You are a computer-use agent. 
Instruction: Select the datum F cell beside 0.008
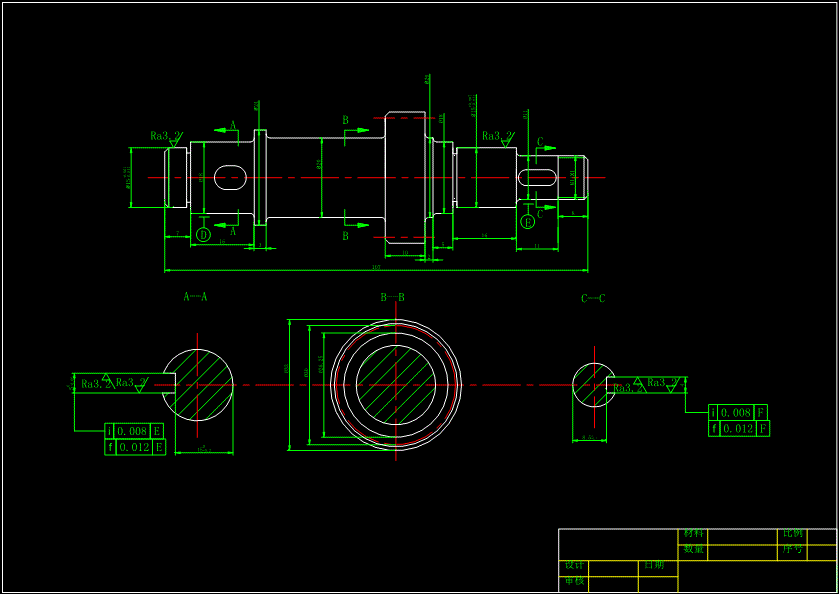[761, 413]
